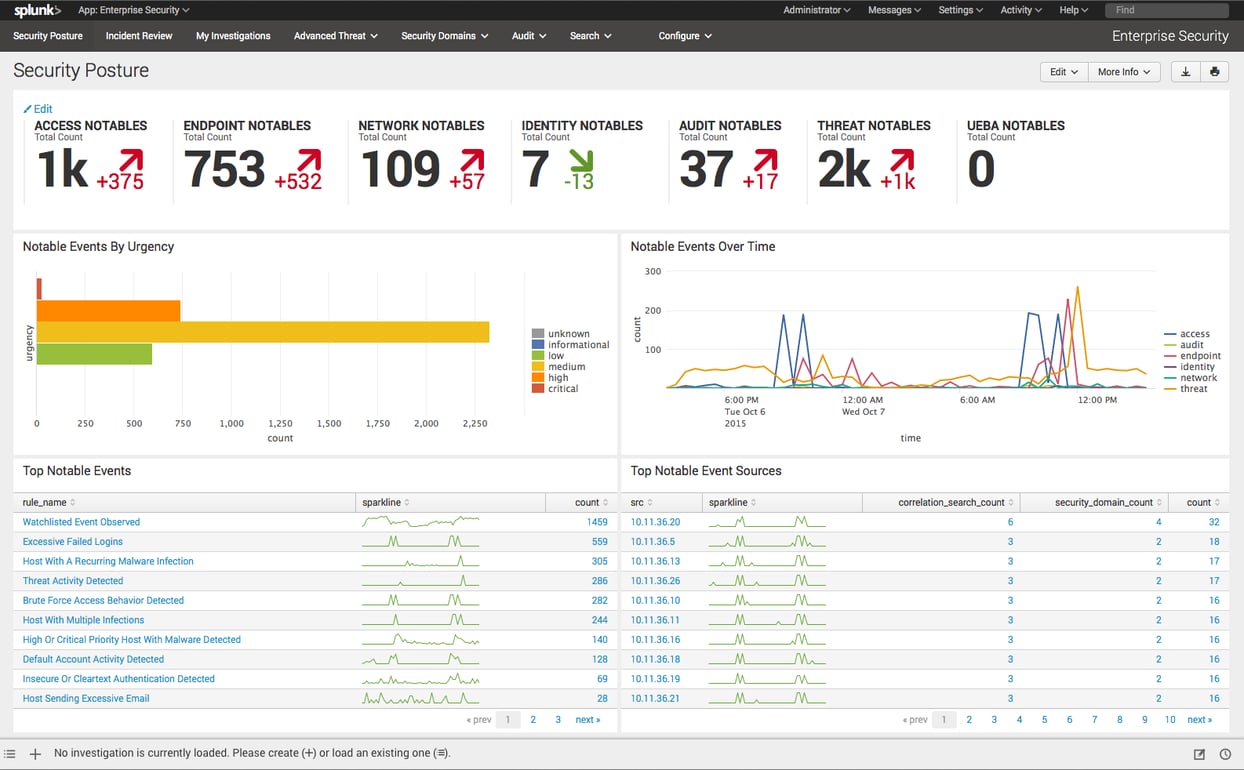Open the Edit dropdown
Image resolution: width=1244 pixels, height=770 pixels.
(1062, 71)
